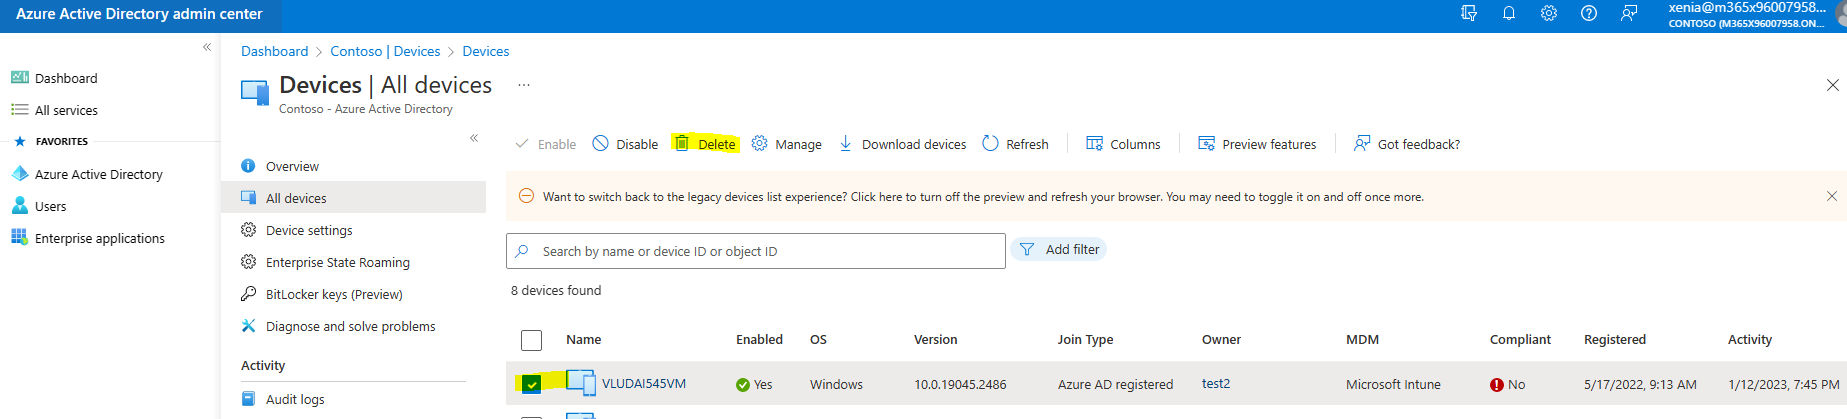Collapse the left navigation sidebar
1847x419 pixels.
point(207,47)
